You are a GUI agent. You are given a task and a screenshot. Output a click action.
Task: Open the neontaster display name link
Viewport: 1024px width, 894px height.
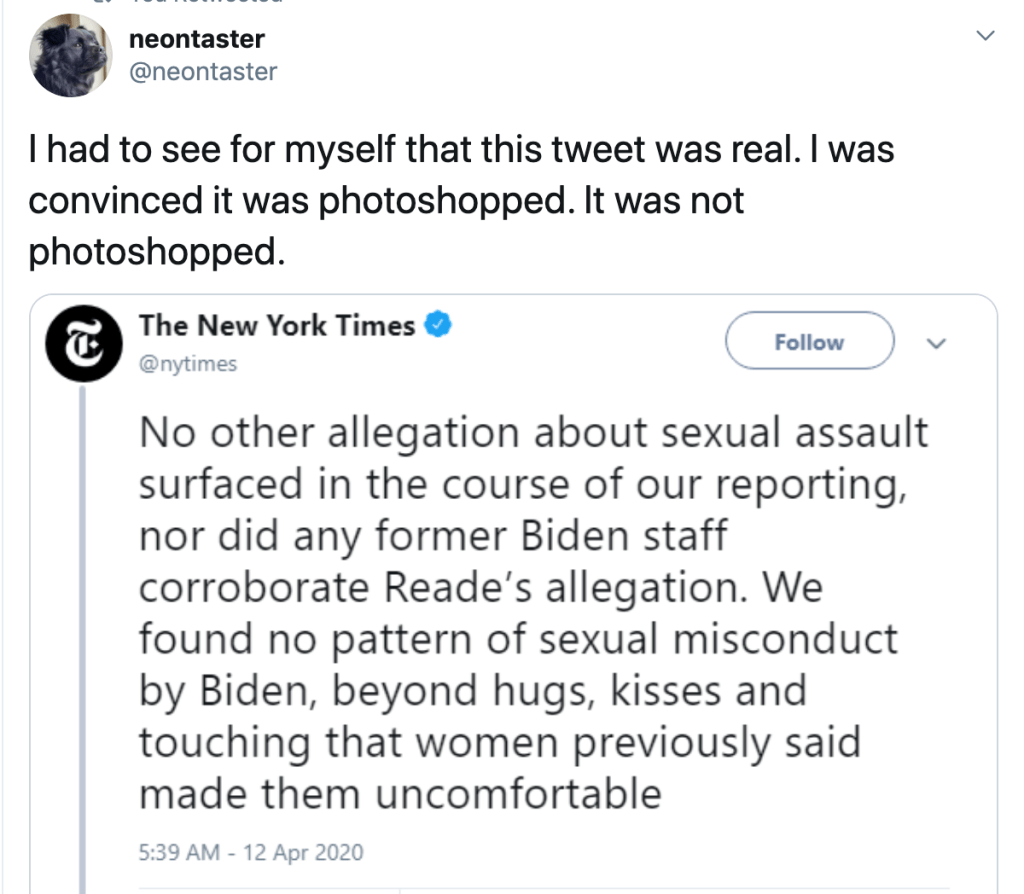(197, 40)
